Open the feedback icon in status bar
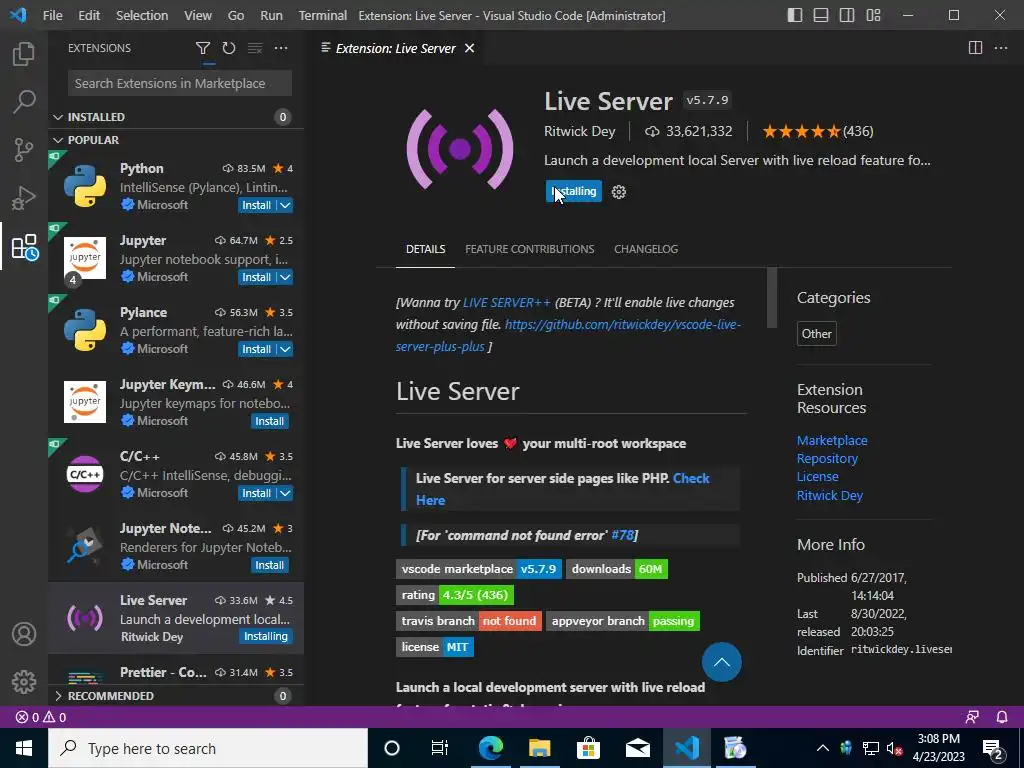Viewport: 1024px width, 768px height. (972, 717)
